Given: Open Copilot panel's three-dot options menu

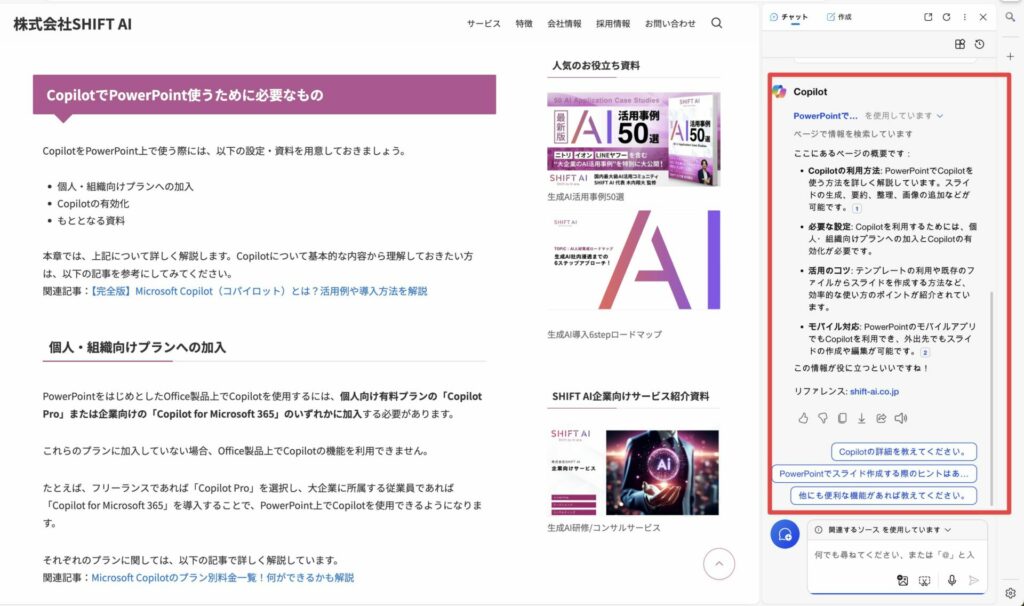Looking at the screenshot, I should click(965, 17).
